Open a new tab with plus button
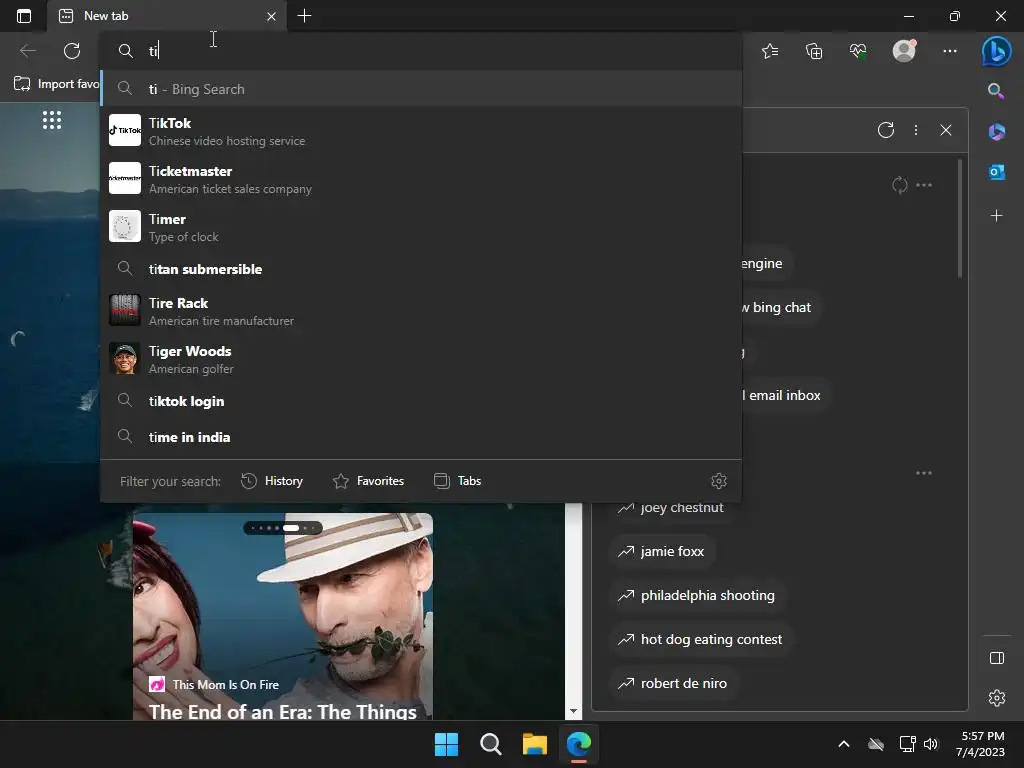Viewport: 1024px width, 768px height. tap(304, 16)
